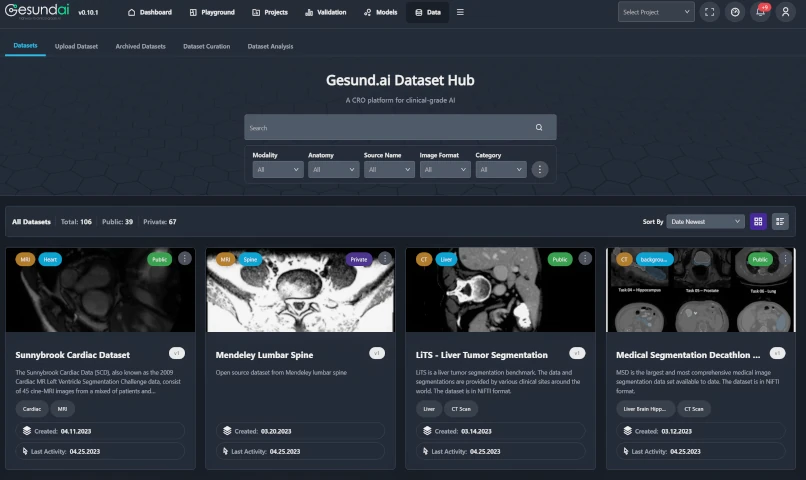Viewport: 806px width, 480px height.
Task: Toggle fullscreen mode icon
Action: point(709,12)
